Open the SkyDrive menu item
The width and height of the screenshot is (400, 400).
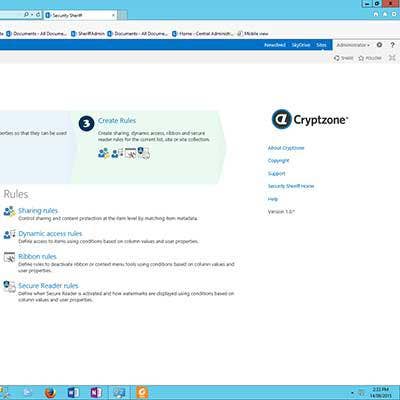301,45
